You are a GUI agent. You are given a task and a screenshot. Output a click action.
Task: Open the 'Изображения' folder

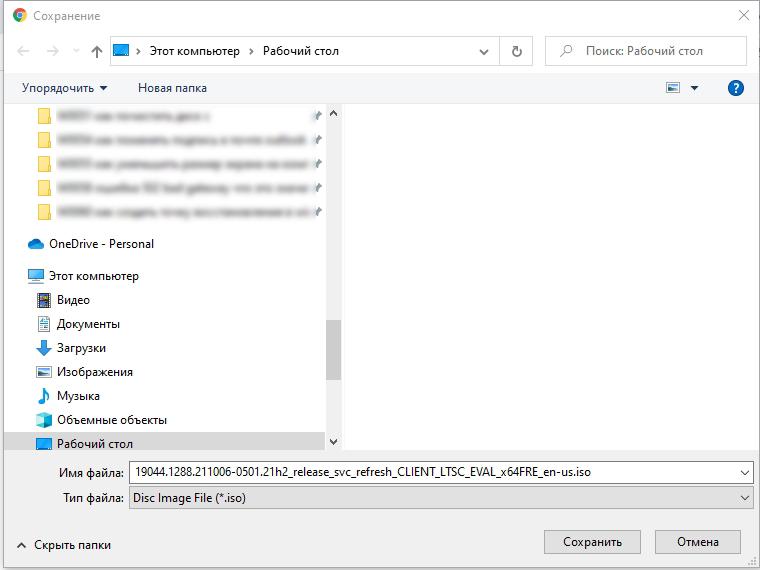coord(95,372)
